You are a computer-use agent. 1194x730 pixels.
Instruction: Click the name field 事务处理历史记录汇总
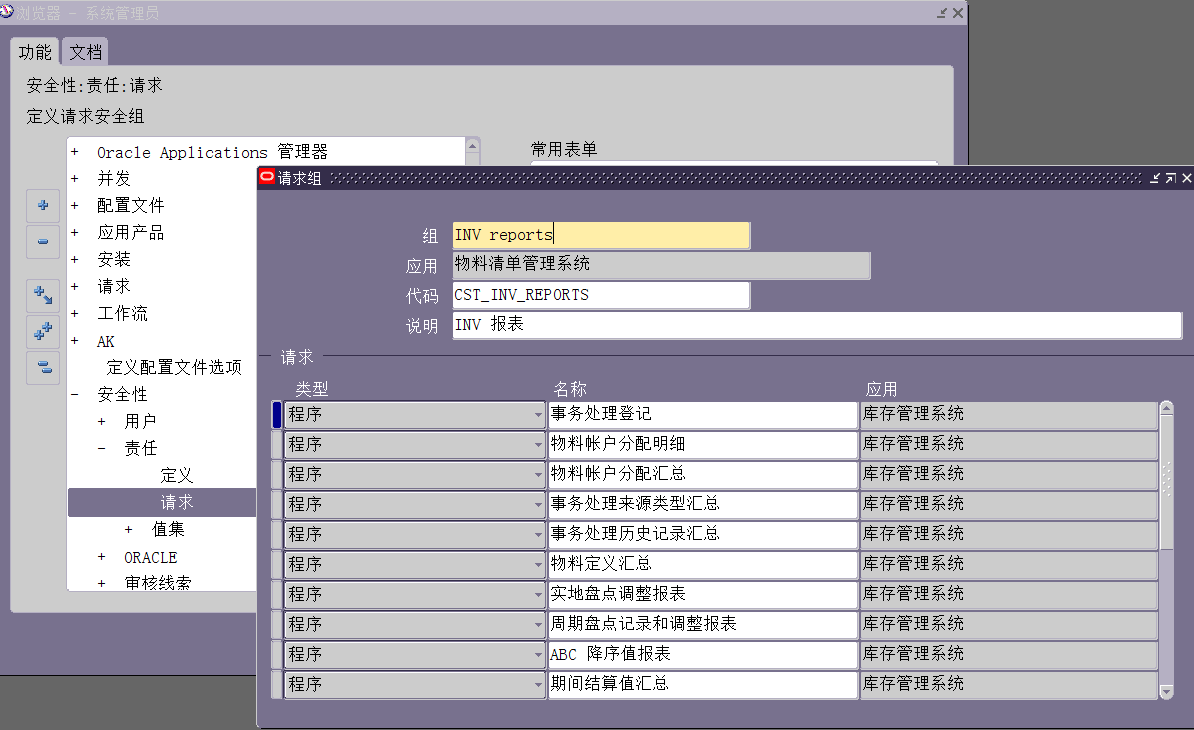pos(703,535)
